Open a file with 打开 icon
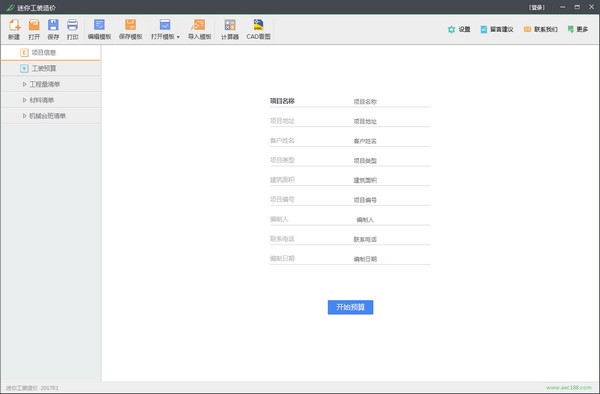 [x=34, y=29]
